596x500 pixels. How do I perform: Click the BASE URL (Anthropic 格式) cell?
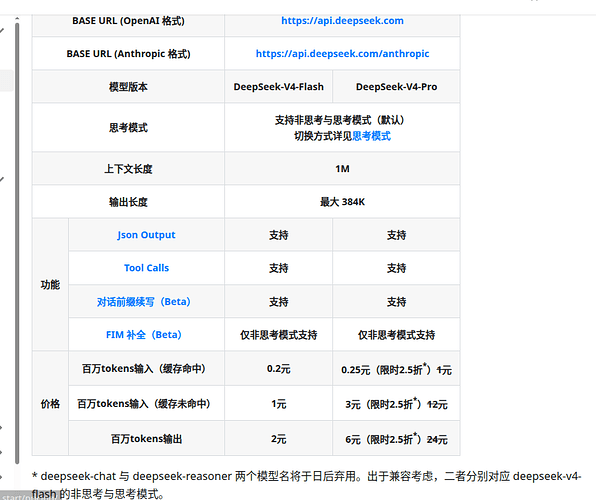[x=128, y=54]
